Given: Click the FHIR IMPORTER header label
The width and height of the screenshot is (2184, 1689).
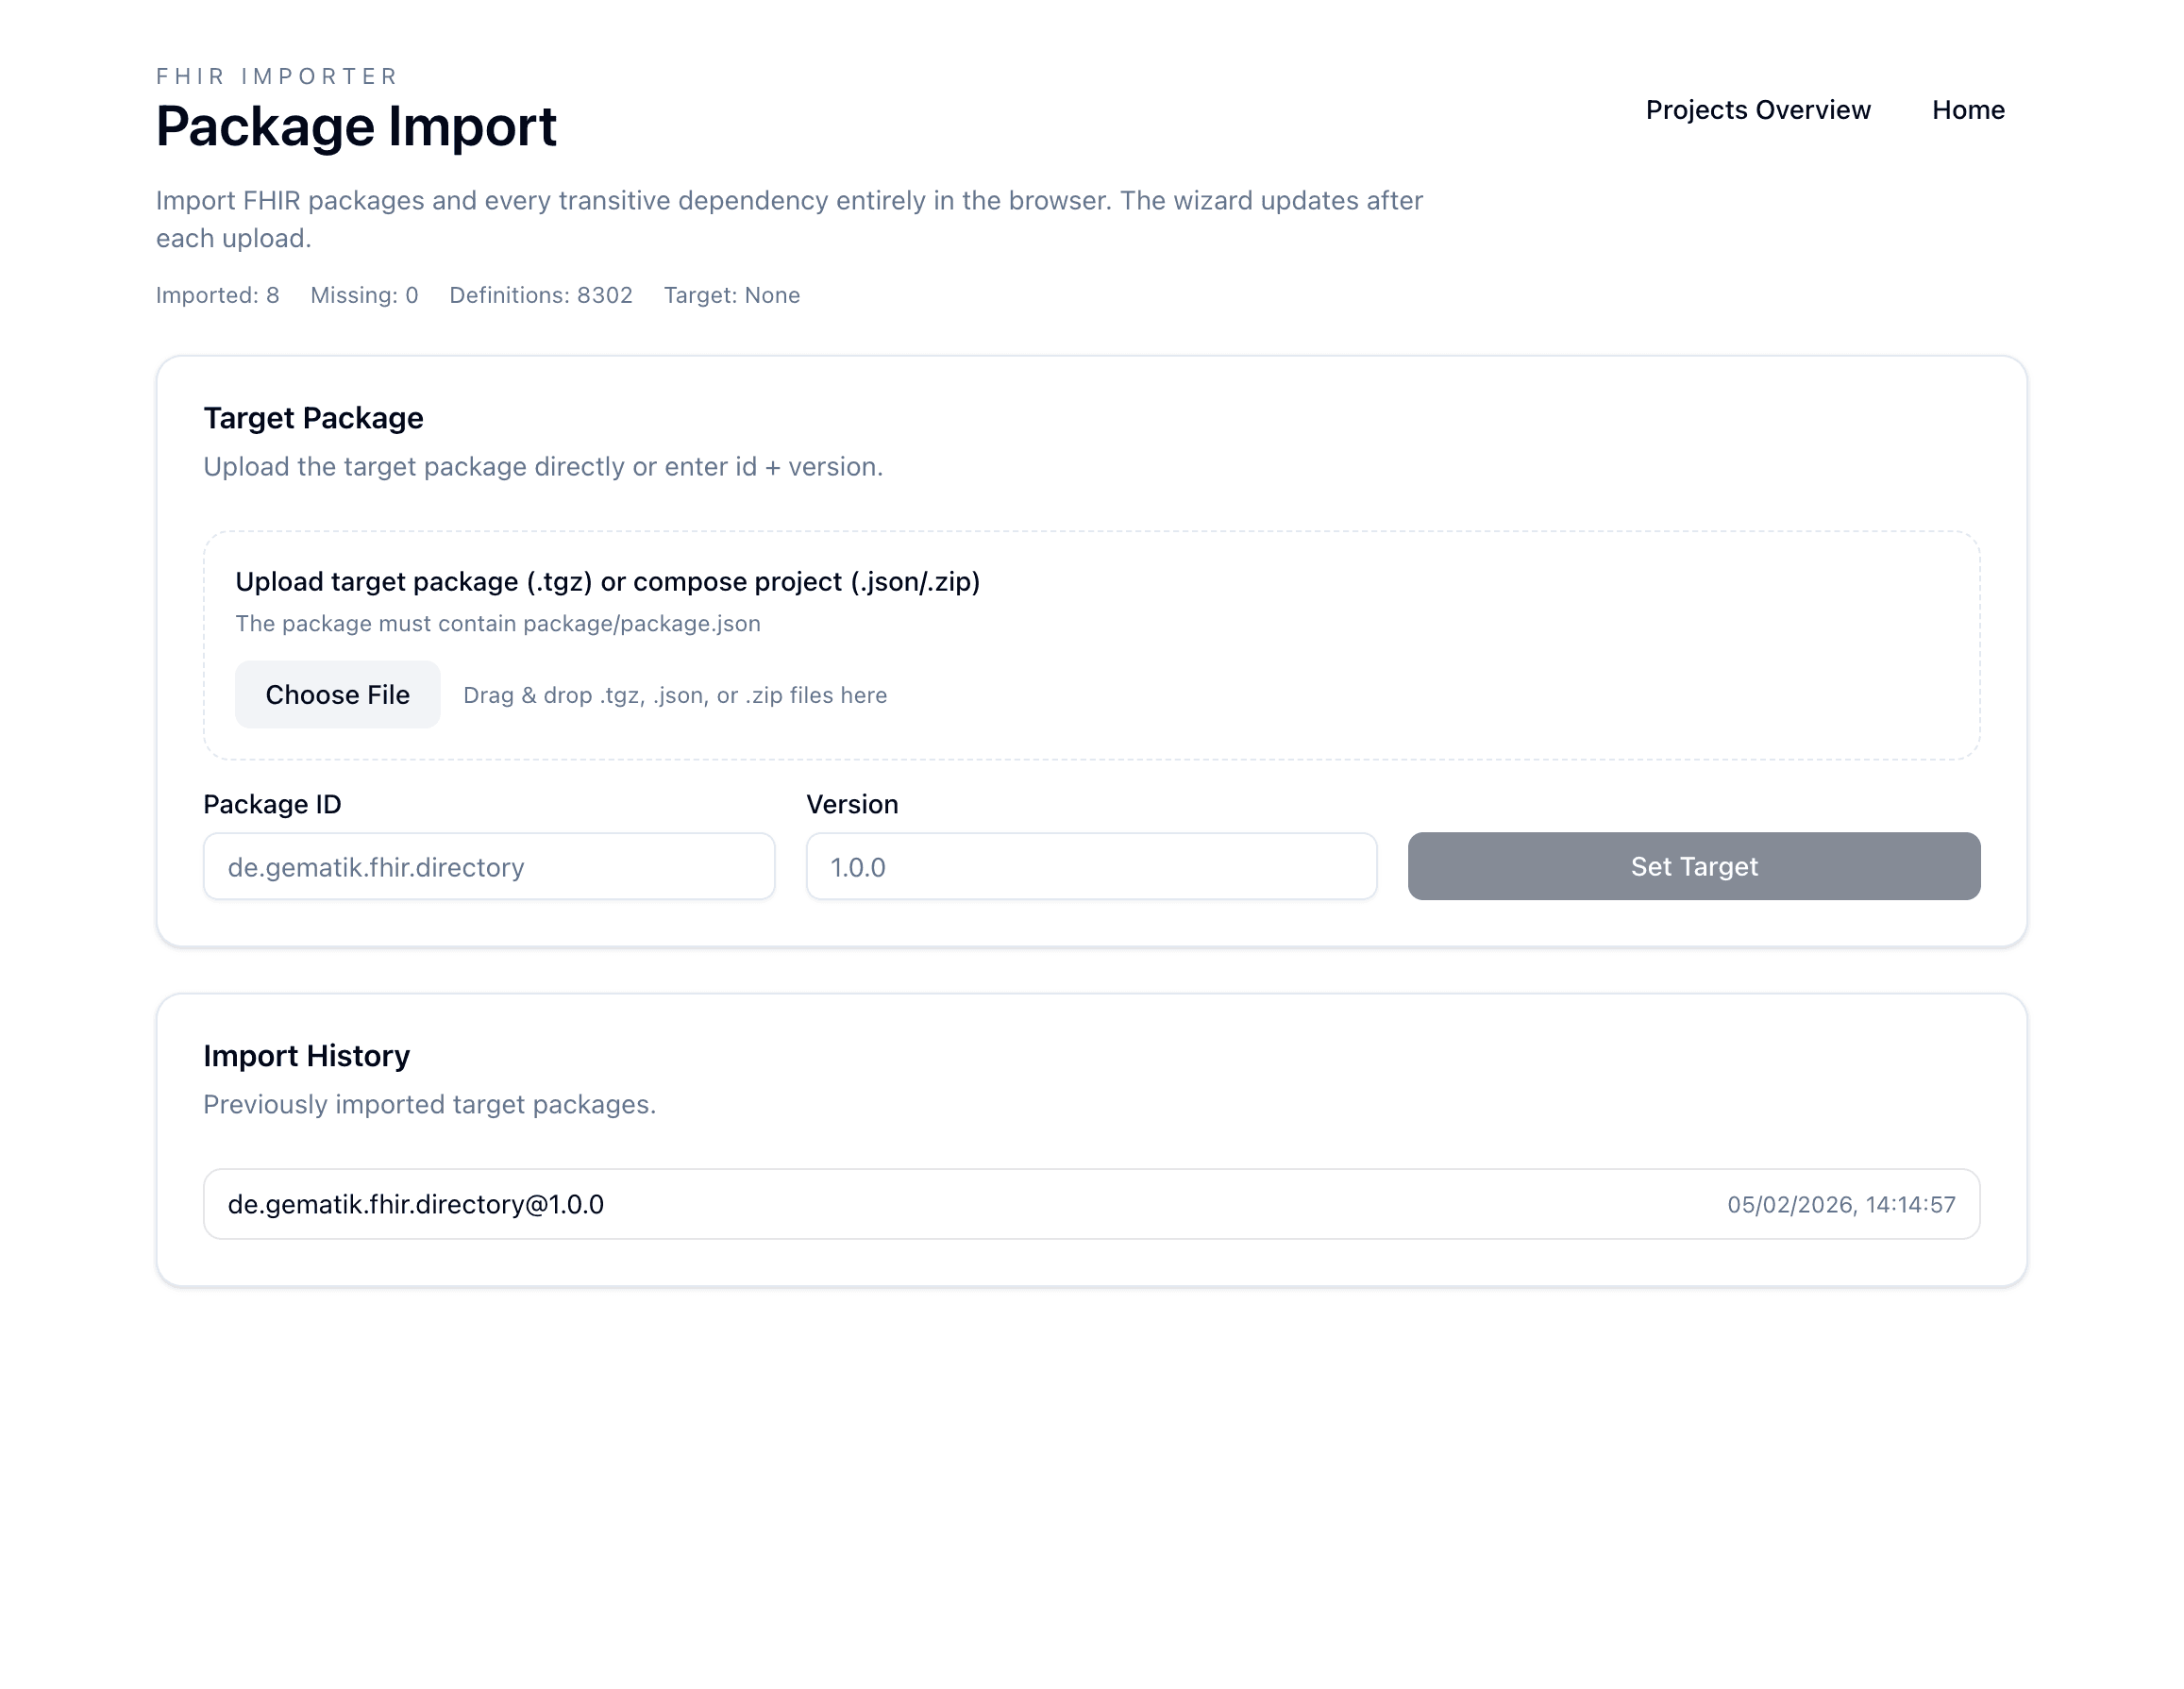Looking at the screenshot, I should click(276, 75).
